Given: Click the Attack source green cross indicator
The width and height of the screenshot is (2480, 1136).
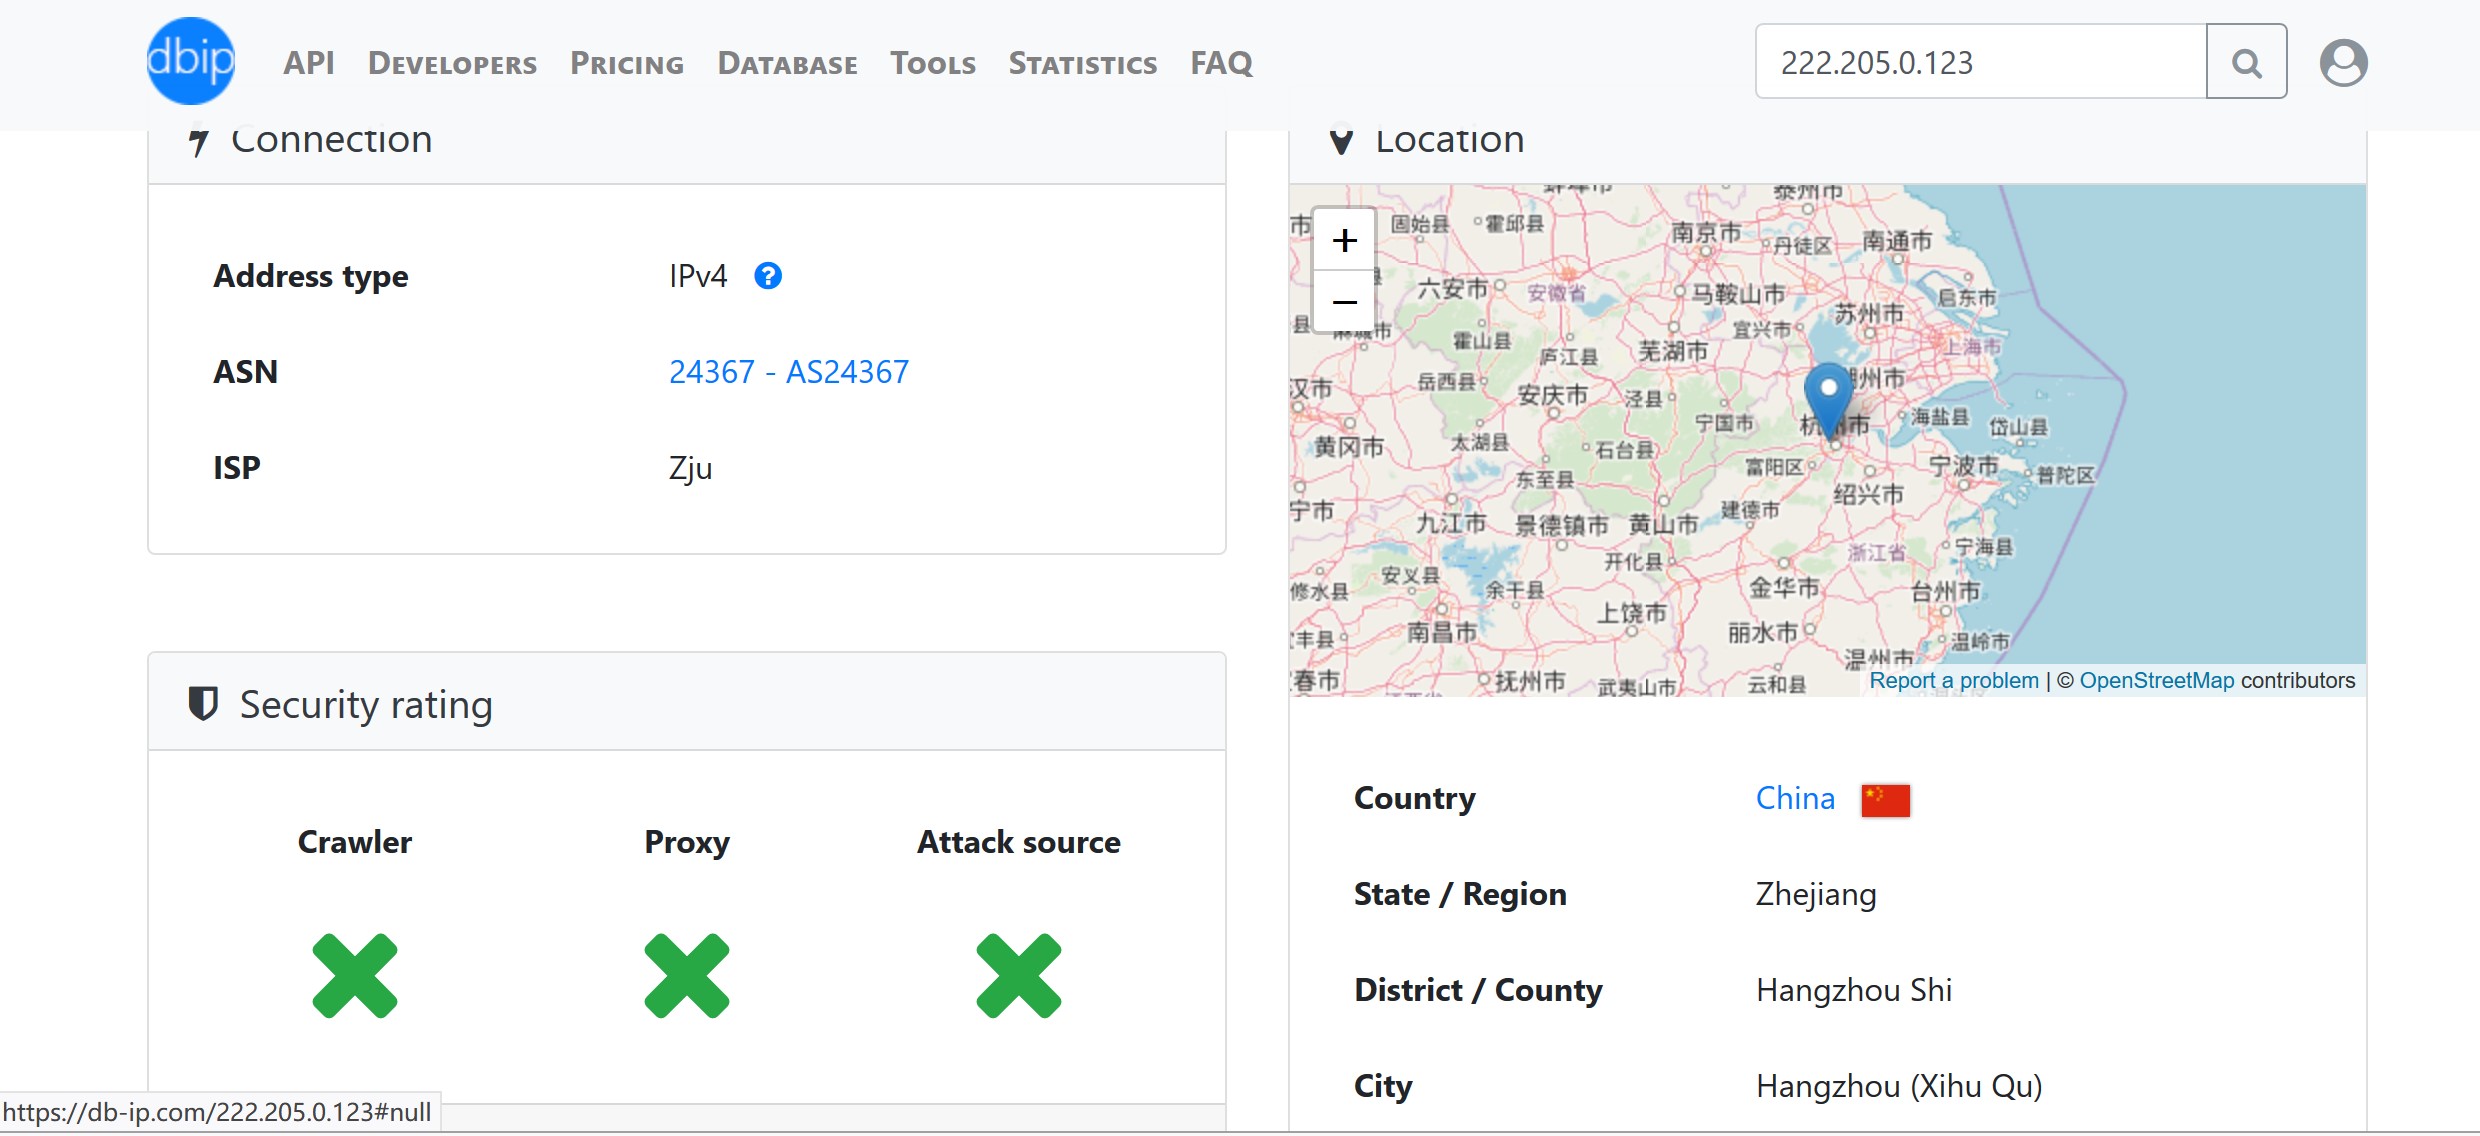Looking at the screenshot, I should [1019, 976].
